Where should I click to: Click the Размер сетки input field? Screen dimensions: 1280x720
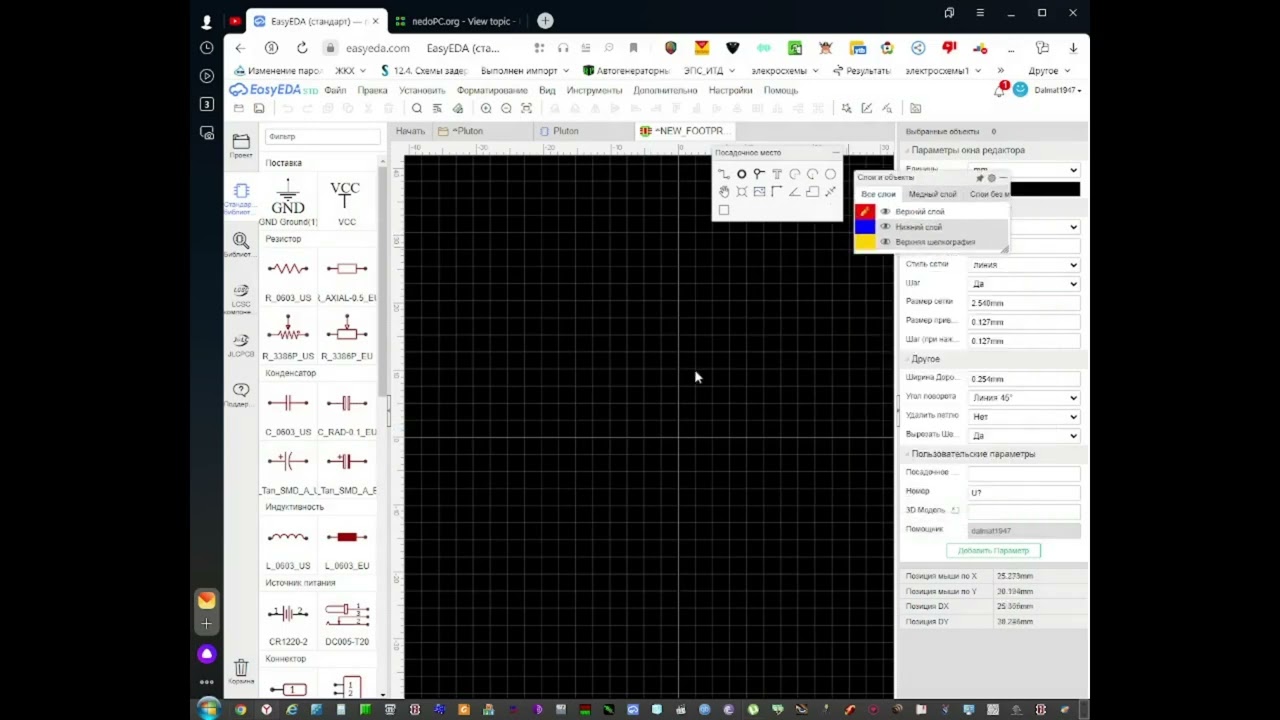coord(1025,303)
